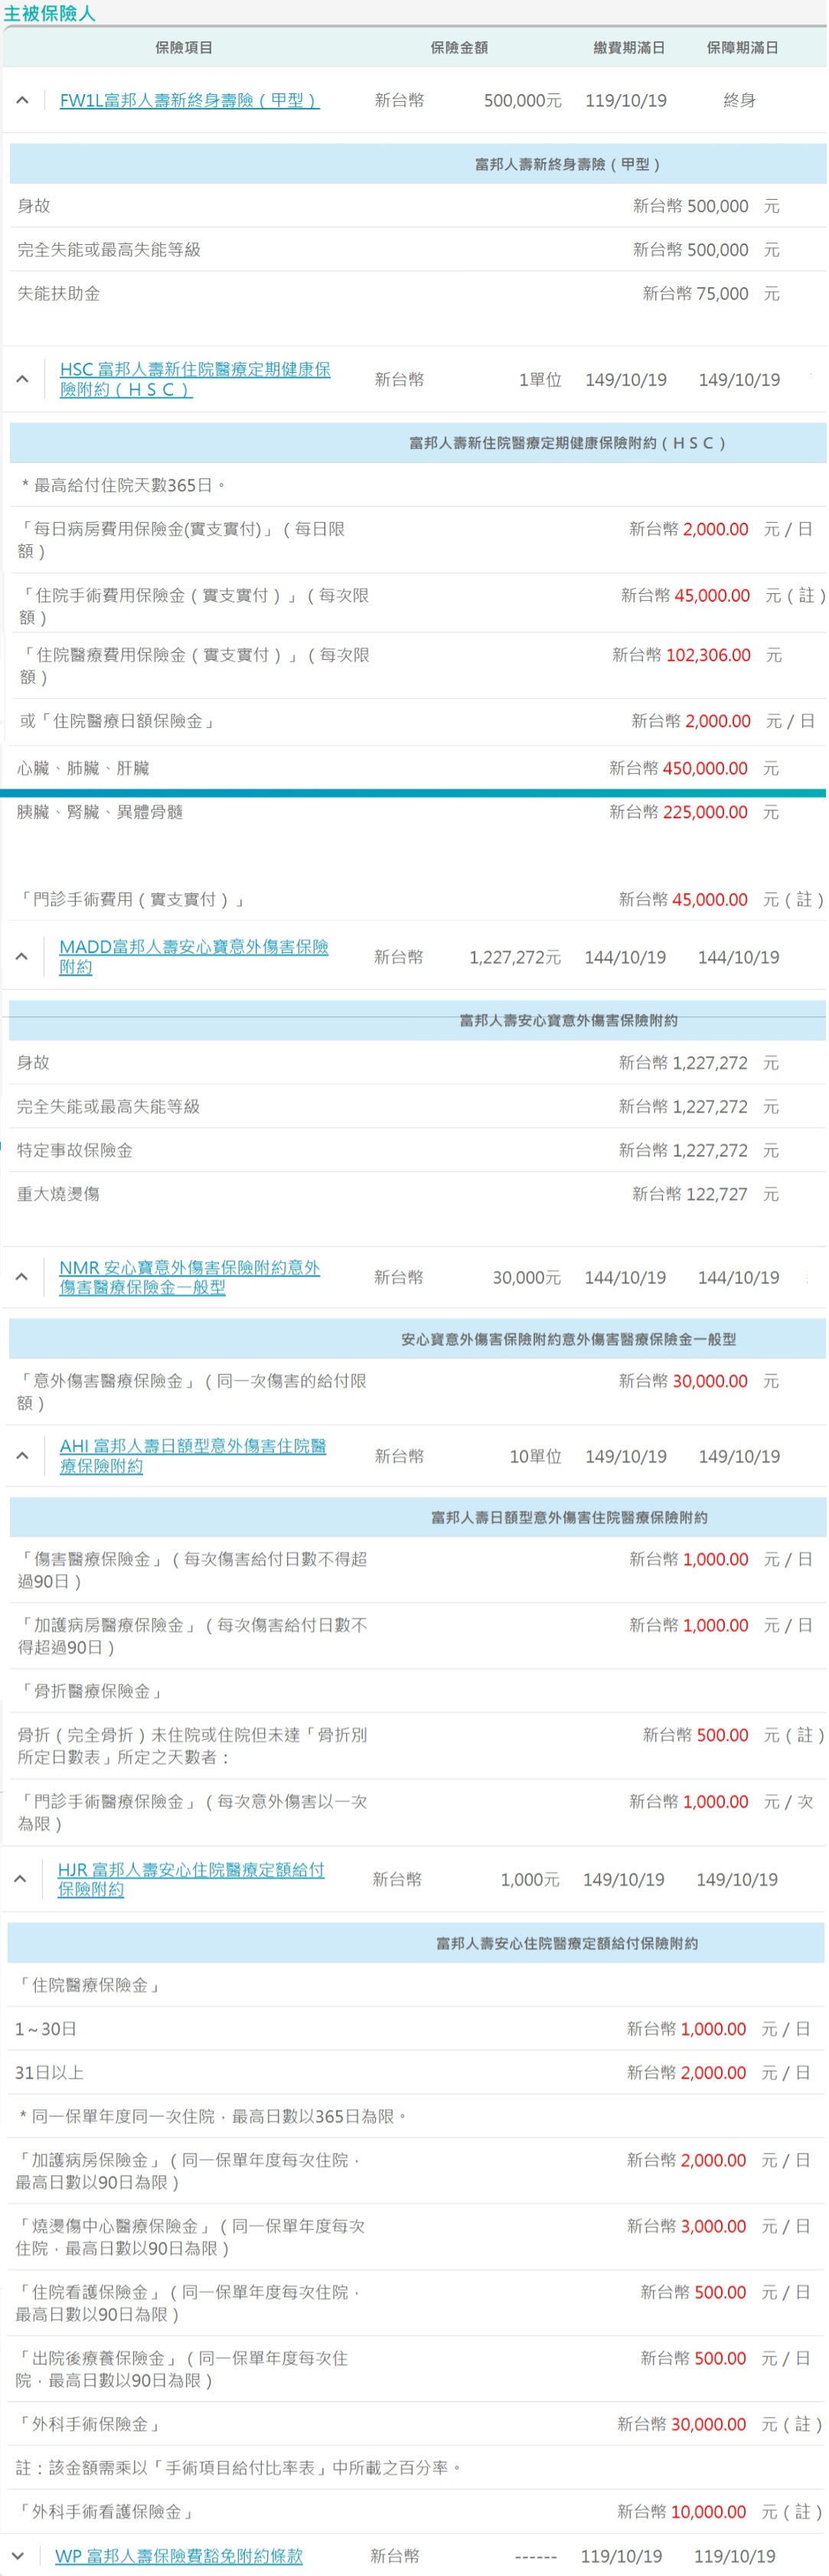This screenshot has width=829, height=2576.
Task: Click the 保險項目 column header
Action: pos(183,47)
